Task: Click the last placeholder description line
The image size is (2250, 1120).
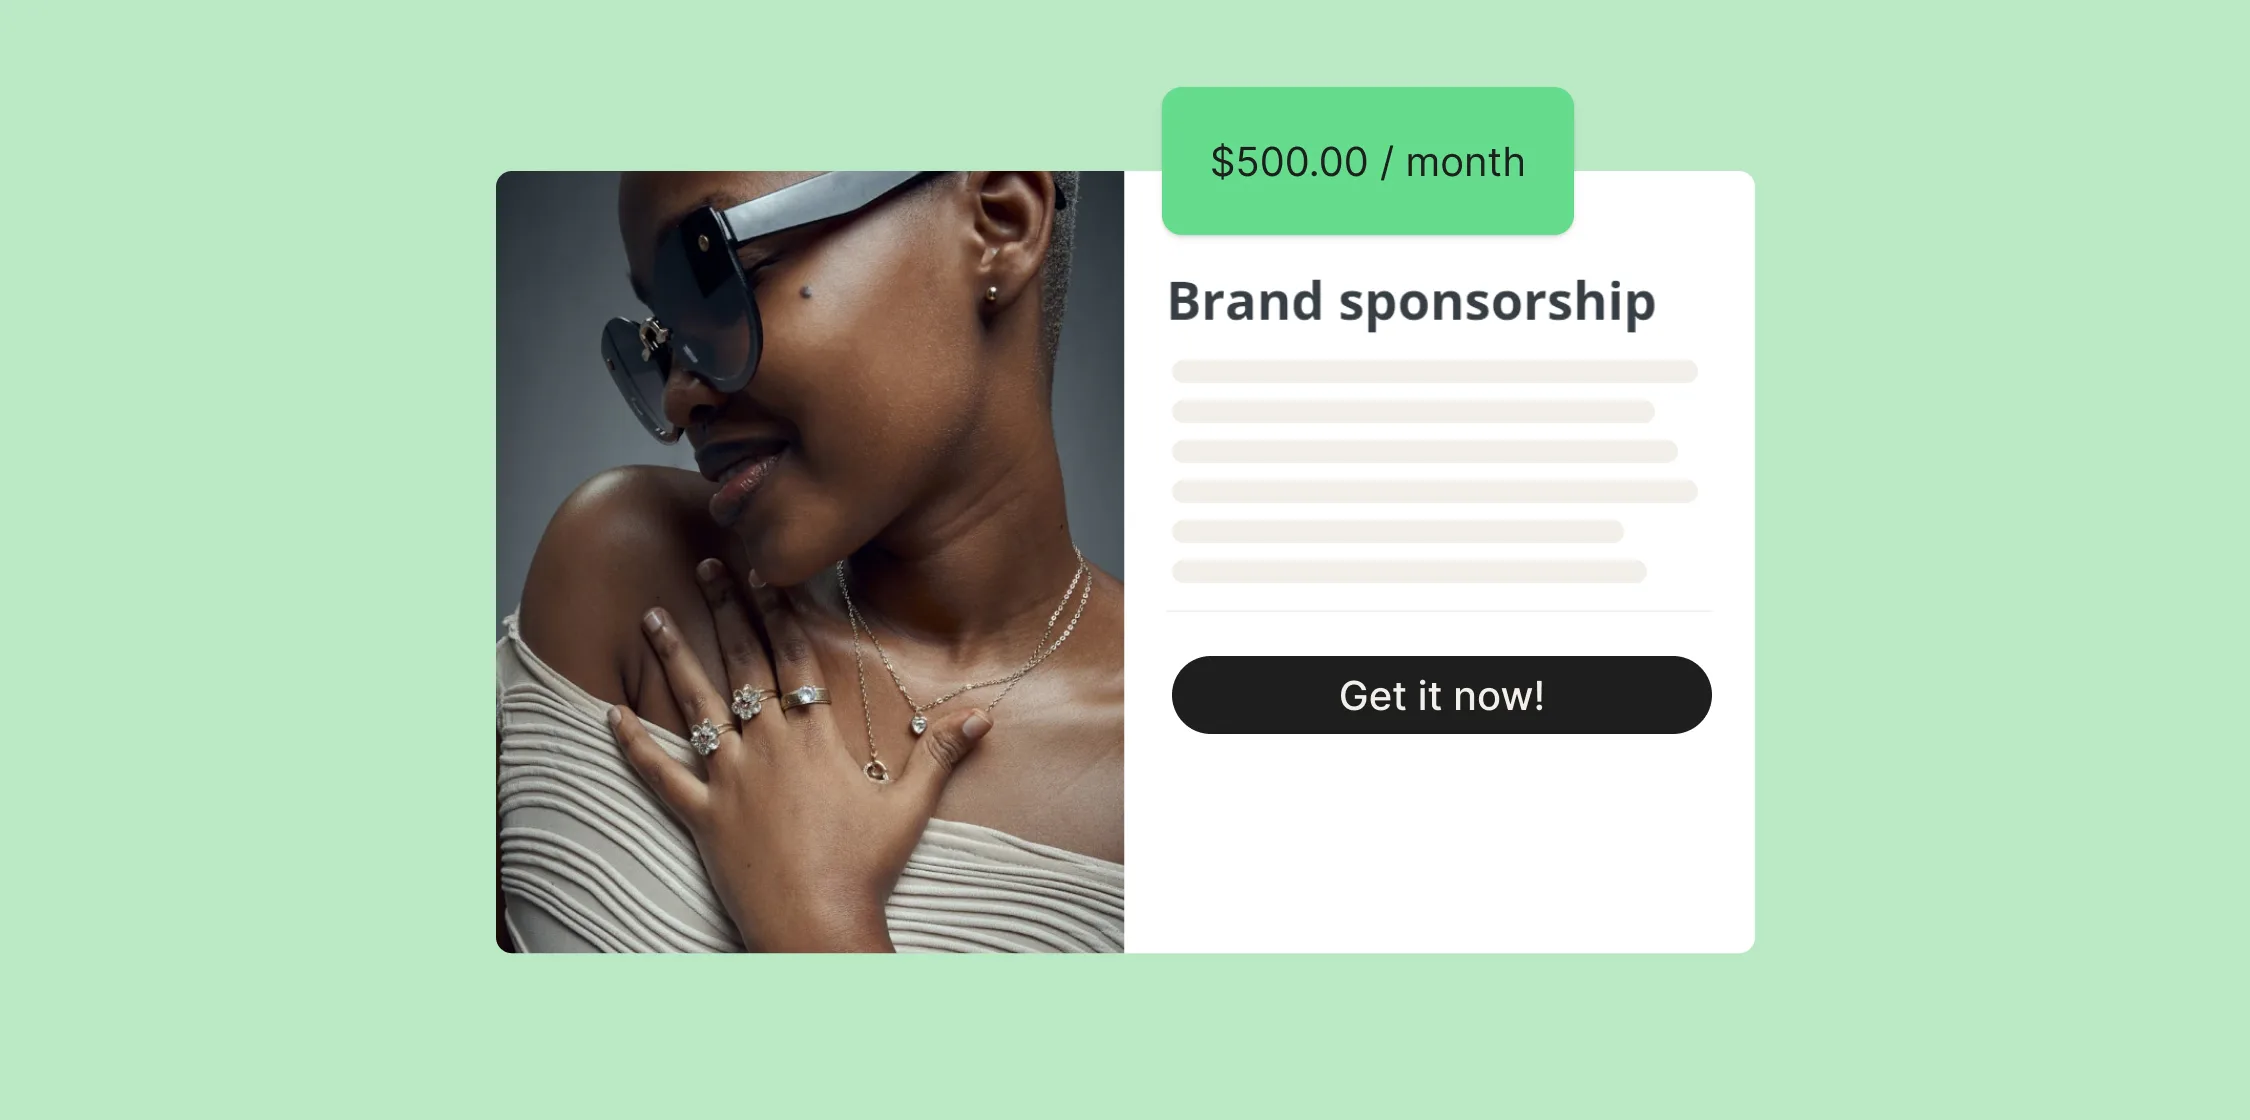Action: [1409, 571]
